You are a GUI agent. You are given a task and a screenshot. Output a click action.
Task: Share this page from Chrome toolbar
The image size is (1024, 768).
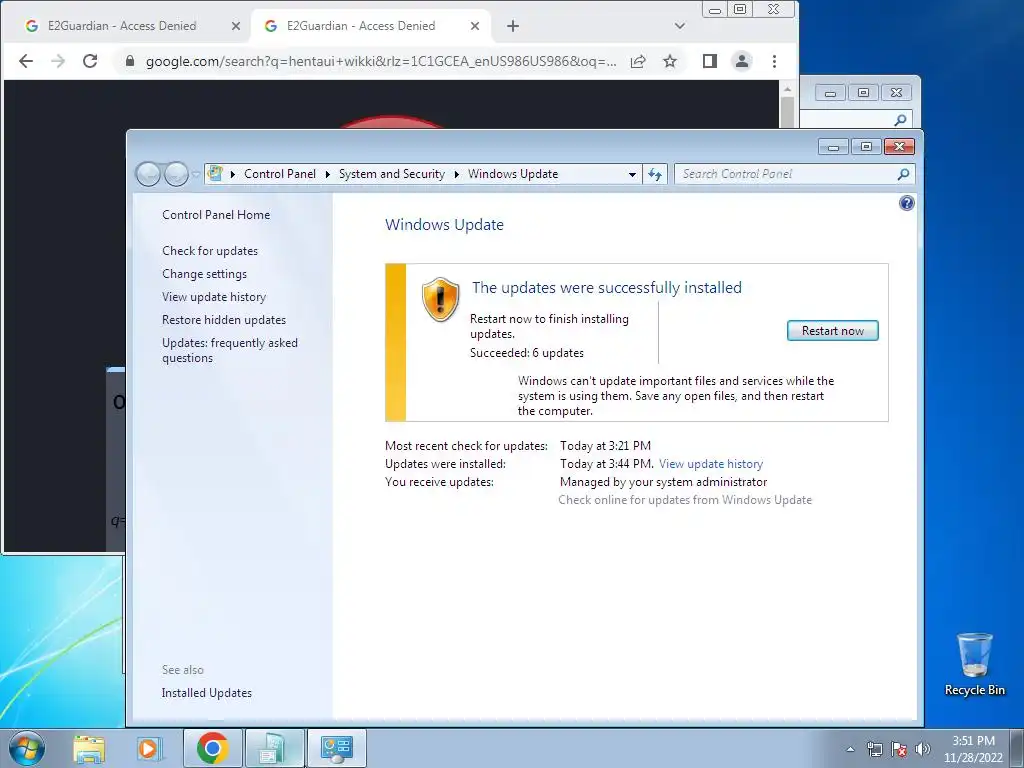tap(638, 61)
